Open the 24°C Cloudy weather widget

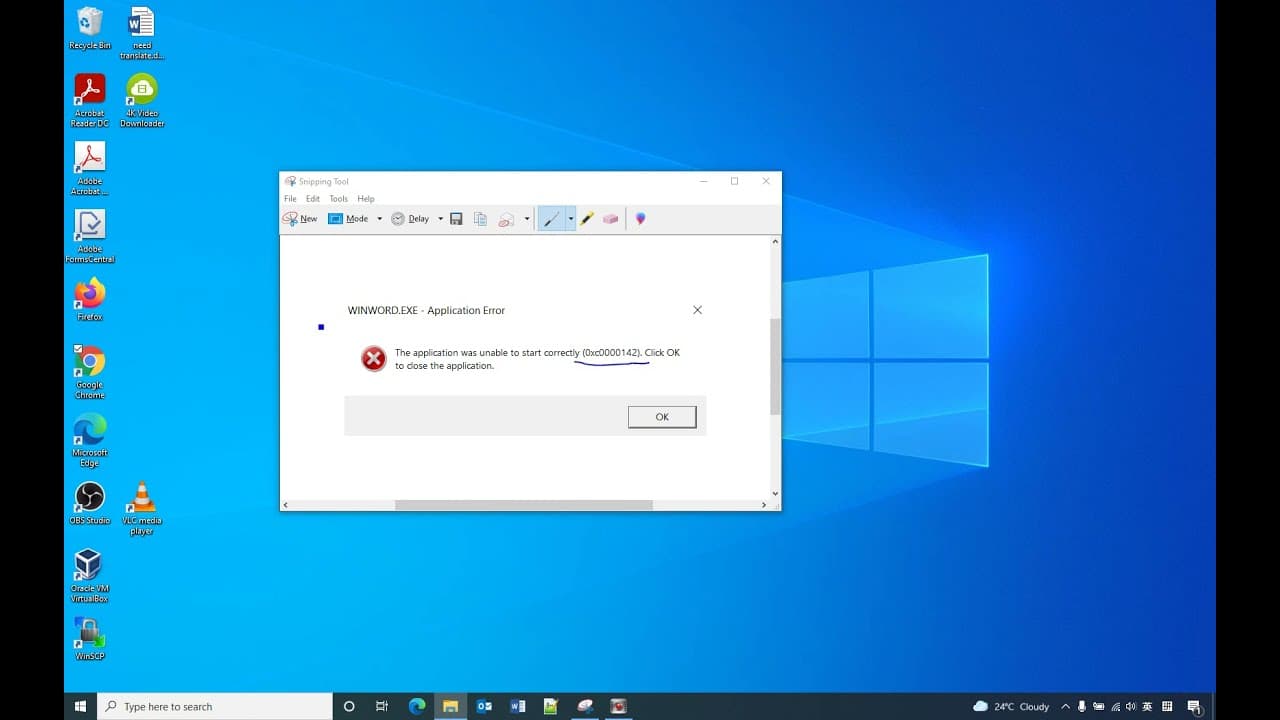coord(1011,706)
